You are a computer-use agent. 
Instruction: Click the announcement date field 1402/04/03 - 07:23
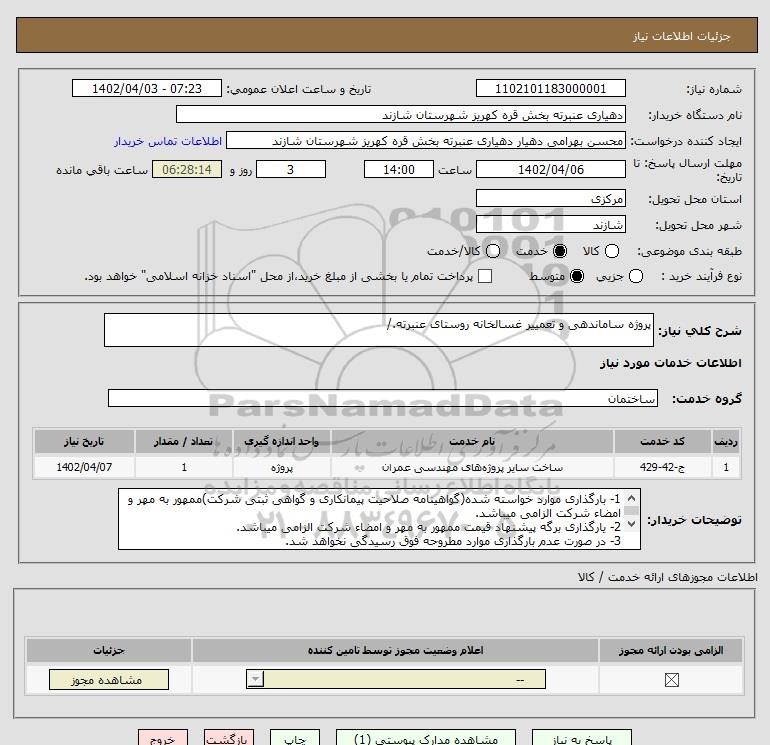coord(147,88)
